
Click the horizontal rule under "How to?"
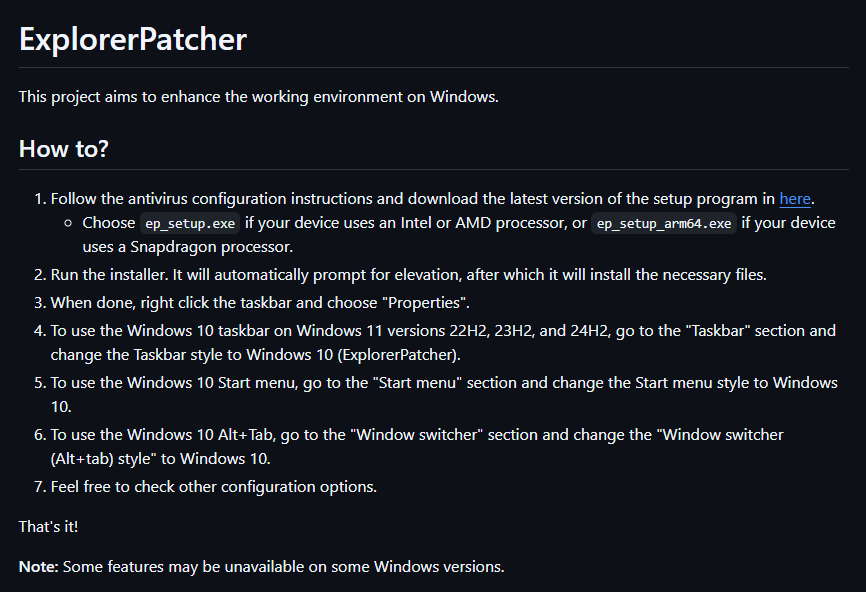434,169
